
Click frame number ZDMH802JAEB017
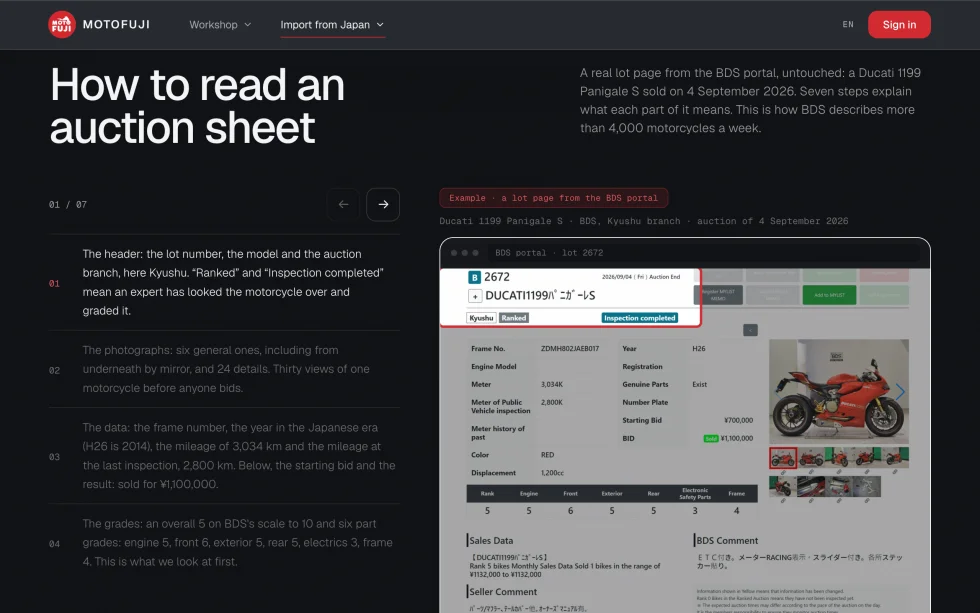(x=569, y=349)
